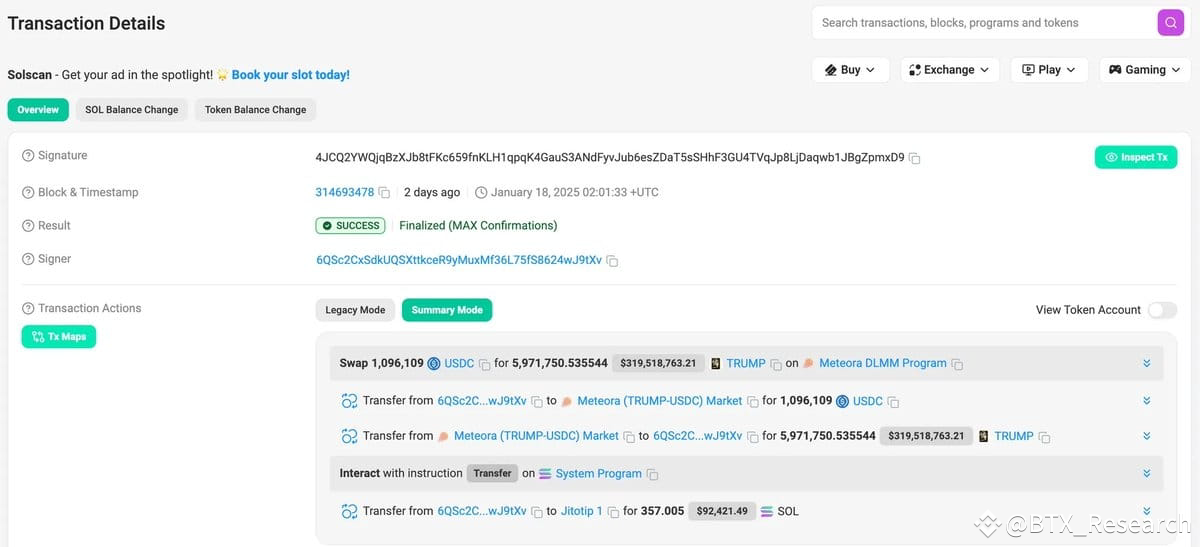Open the Play dropdown
Viewport: 1200px width, 547px height.
point(1049,70)
